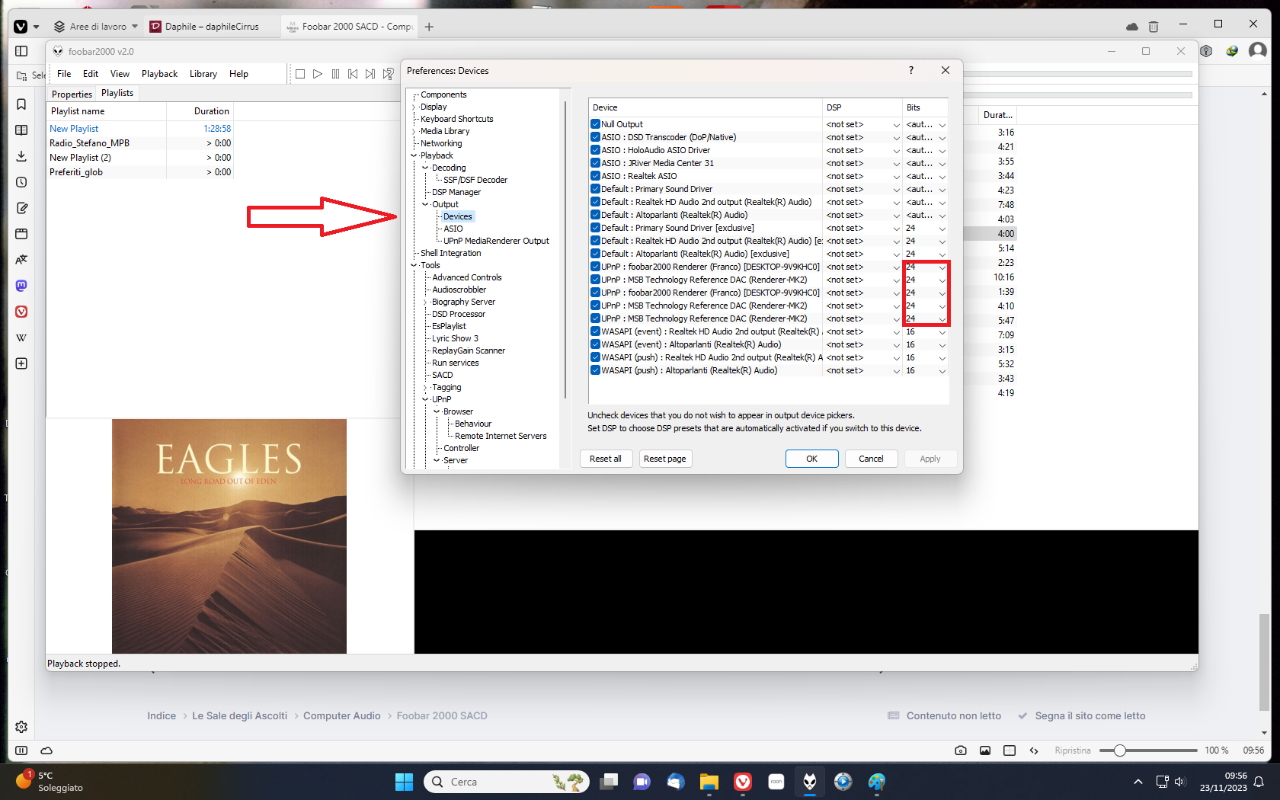Click OK in the Preferences dialog
This screenshot has width=1280, height=800.
pos(812,458)
